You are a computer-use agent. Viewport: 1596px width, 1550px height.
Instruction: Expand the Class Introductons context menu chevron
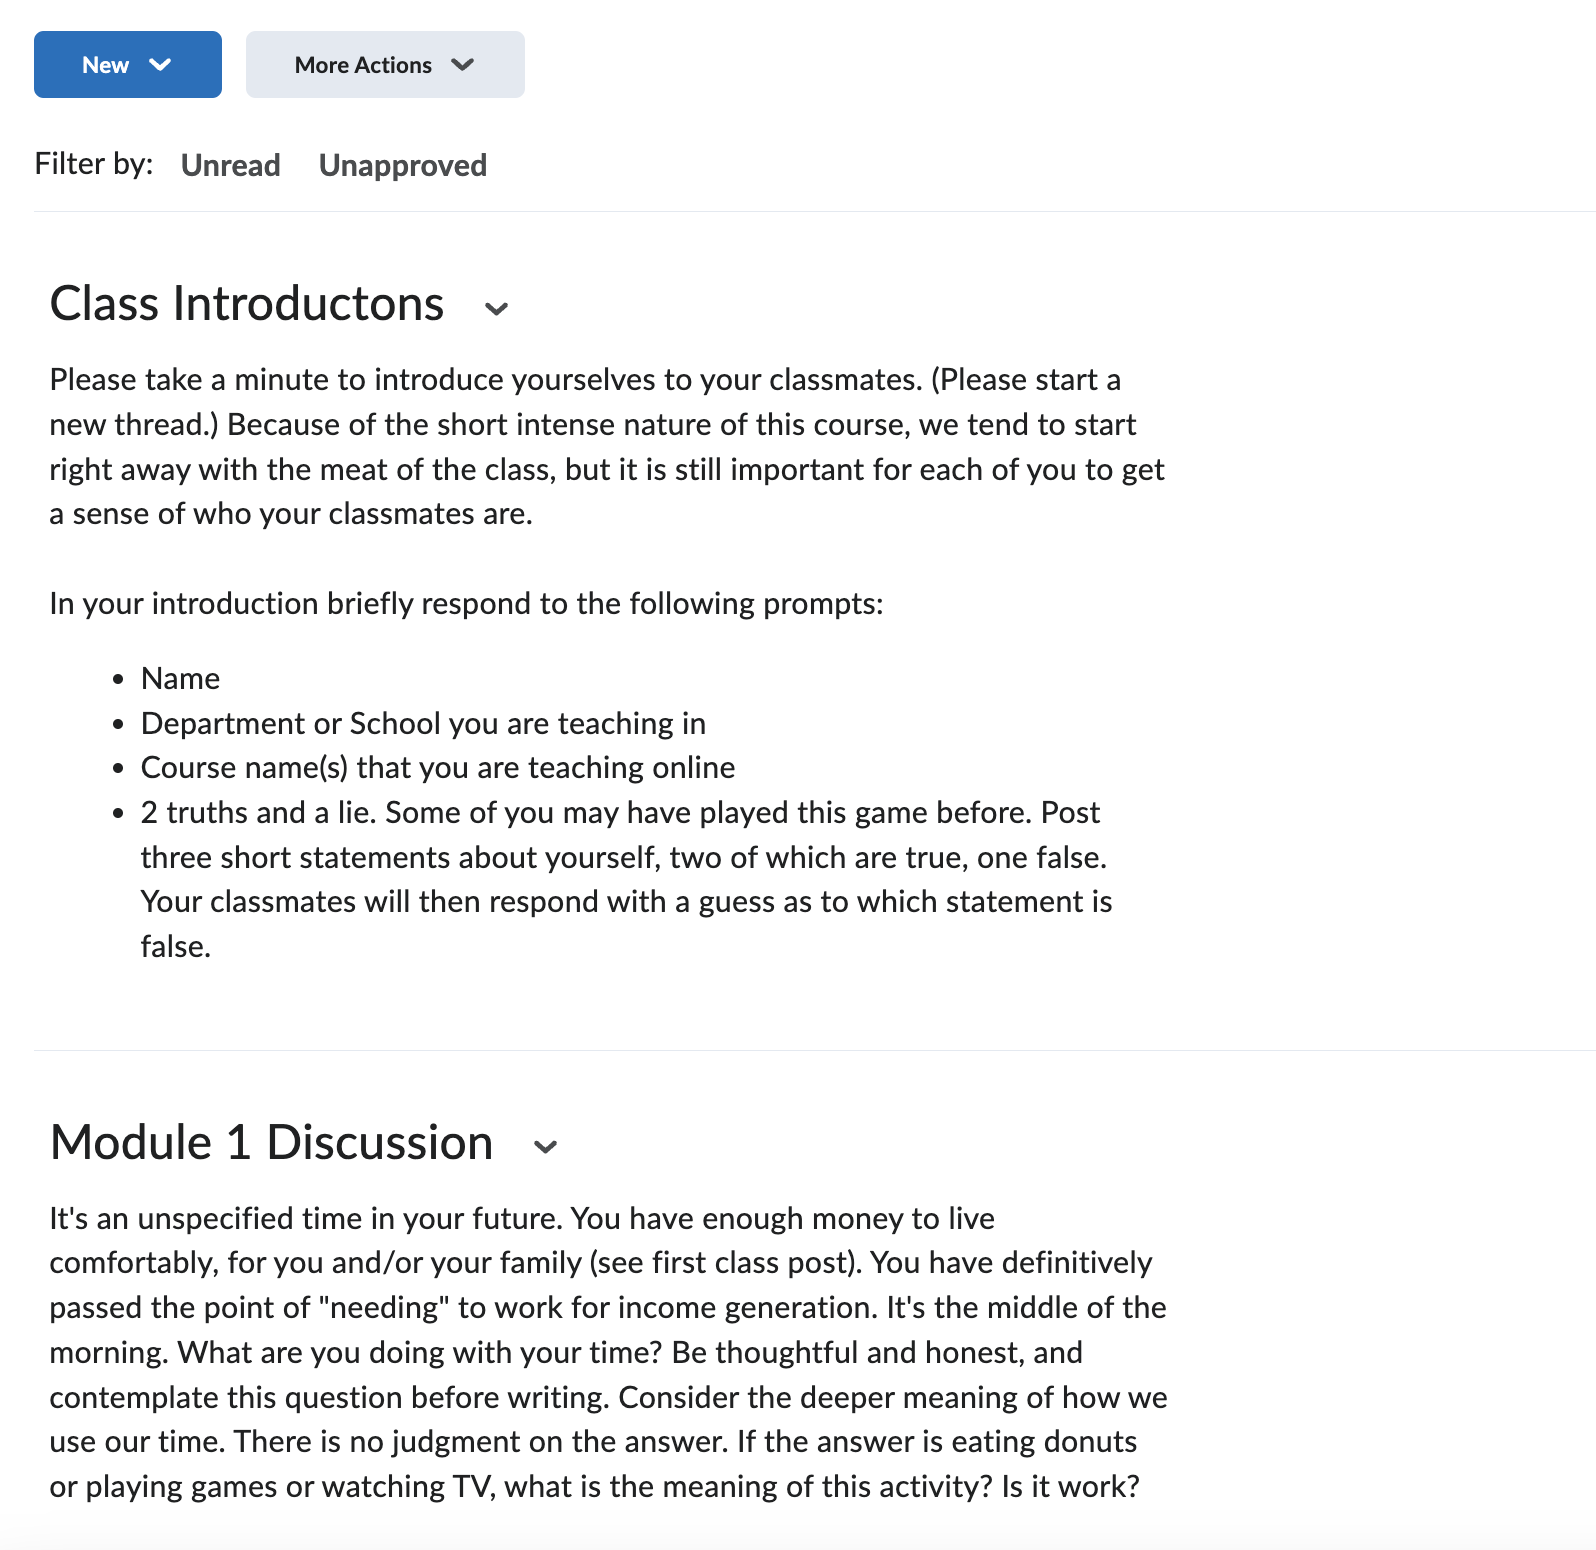click(x=497, y=309)
